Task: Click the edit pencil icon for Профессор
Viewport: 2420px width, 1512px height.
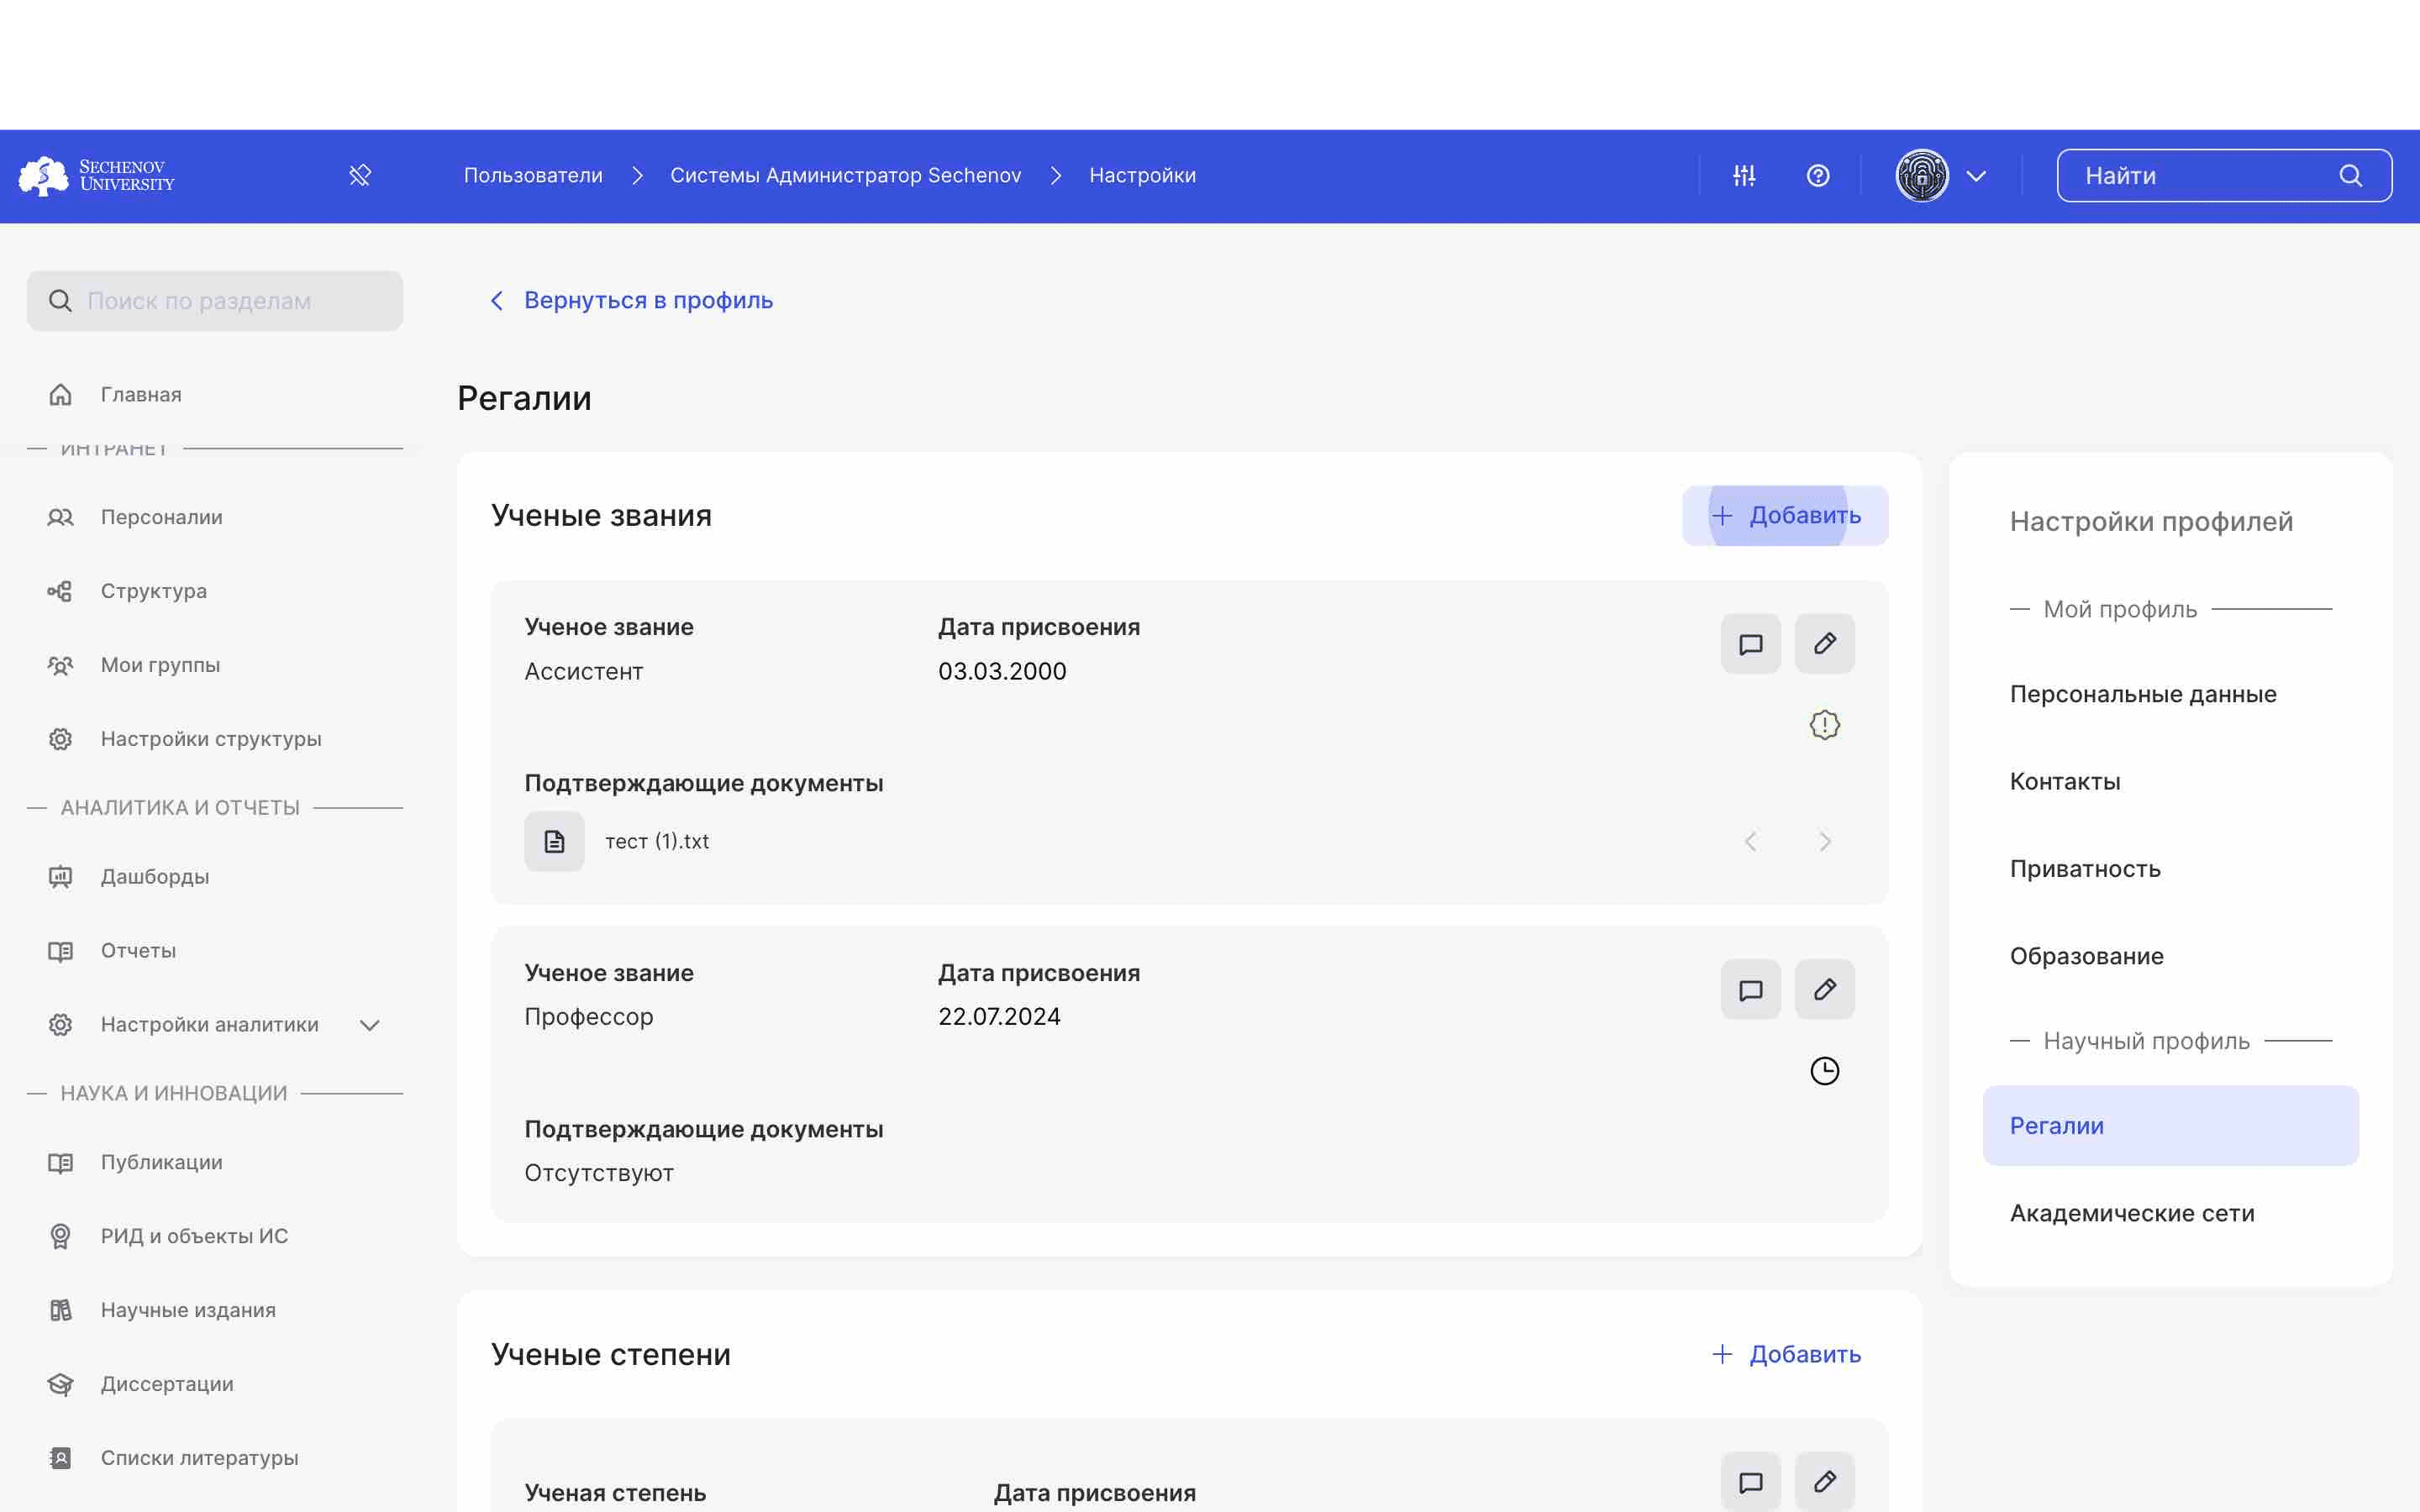Action: point(1824,990)
